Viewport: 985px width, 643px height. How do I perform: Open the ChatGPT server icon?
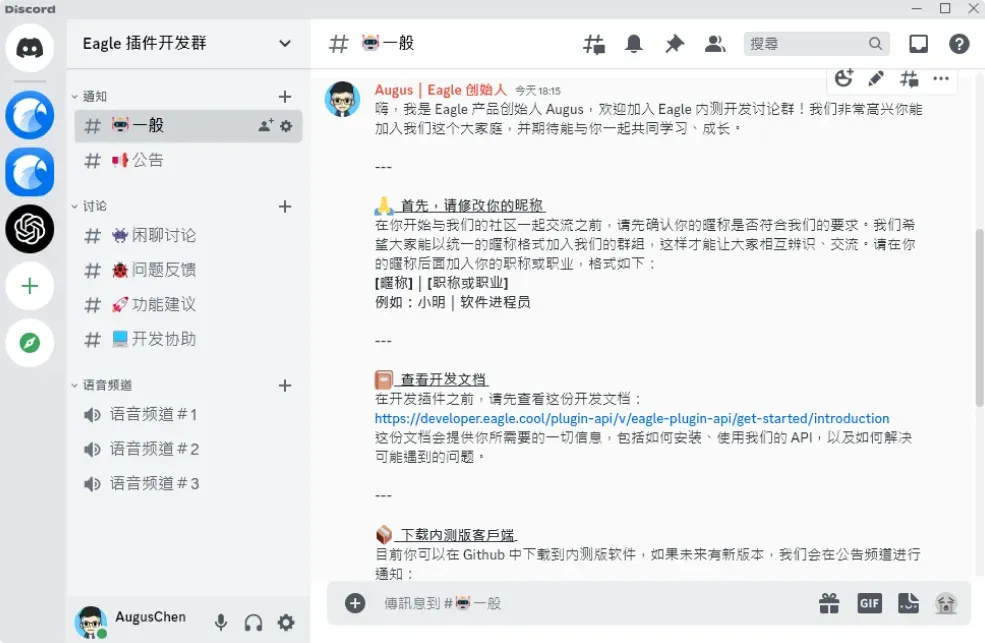point(30,229)
